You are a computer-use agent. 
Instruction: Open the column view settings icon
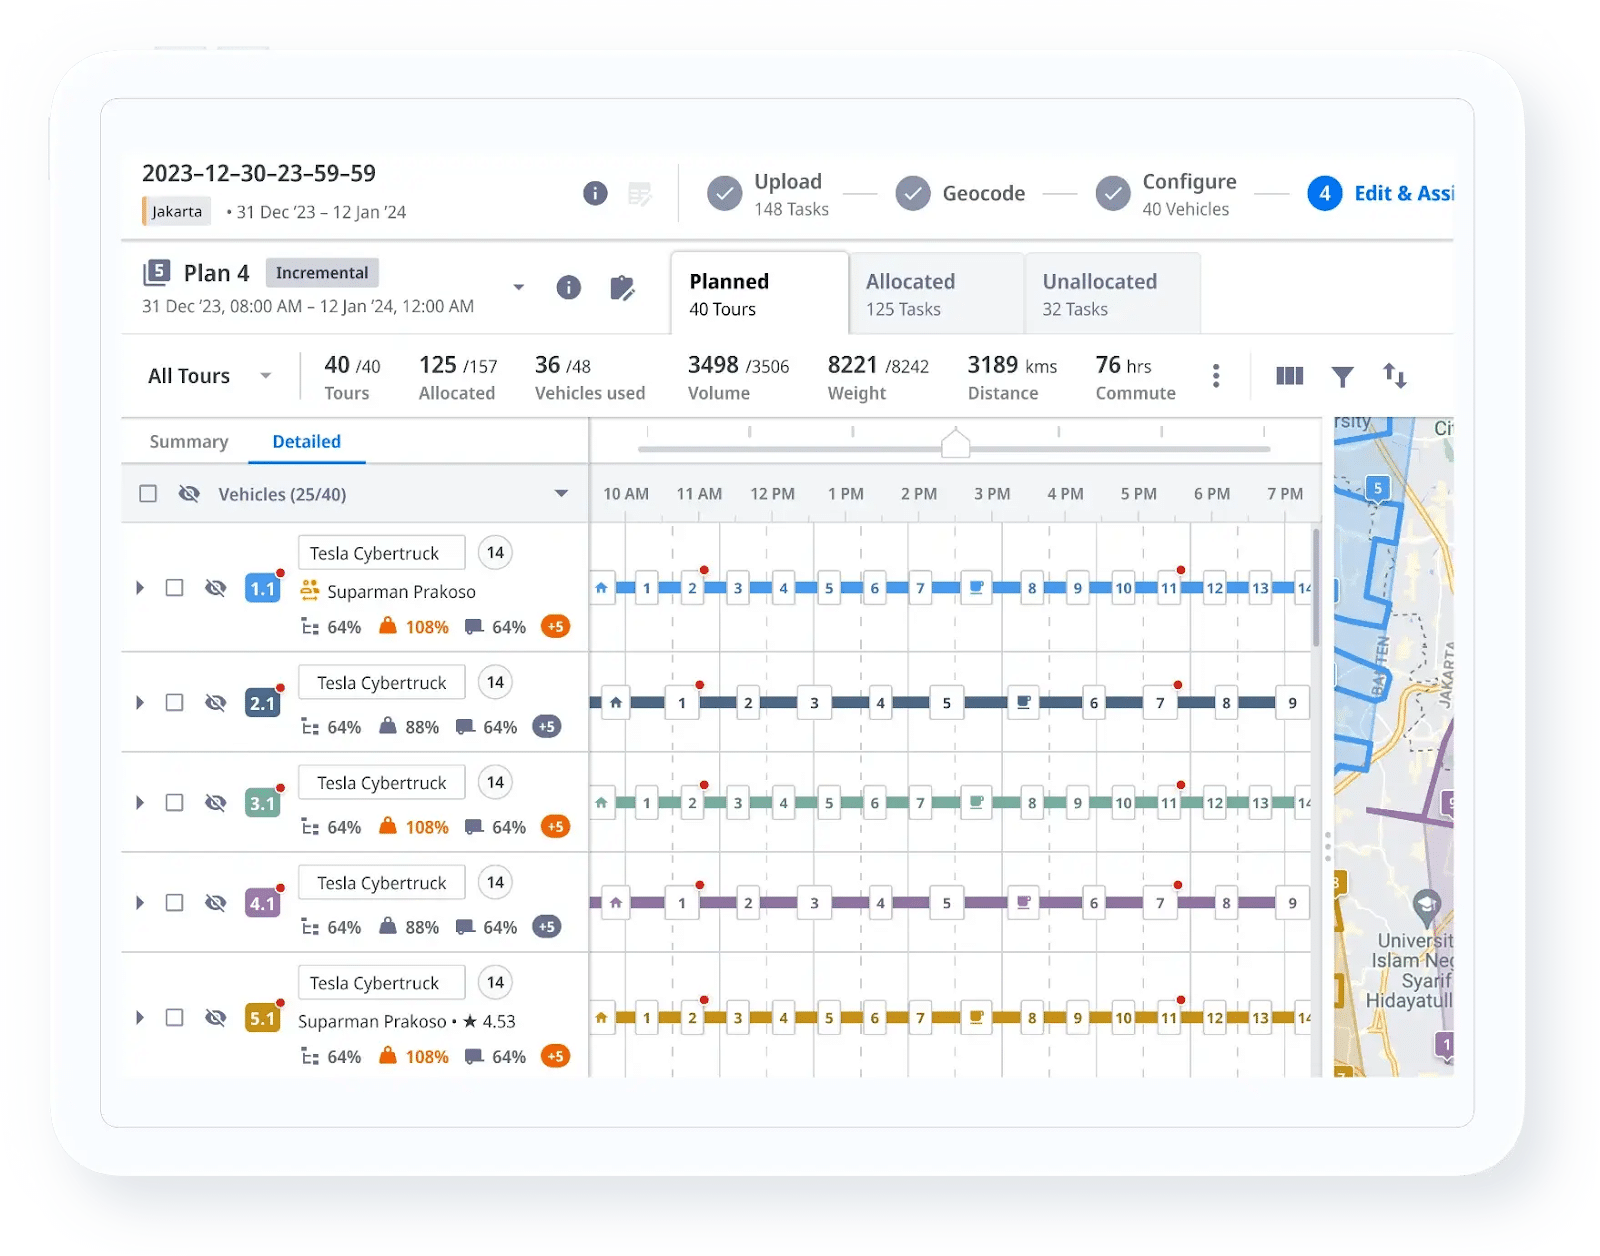point(1290,376)
